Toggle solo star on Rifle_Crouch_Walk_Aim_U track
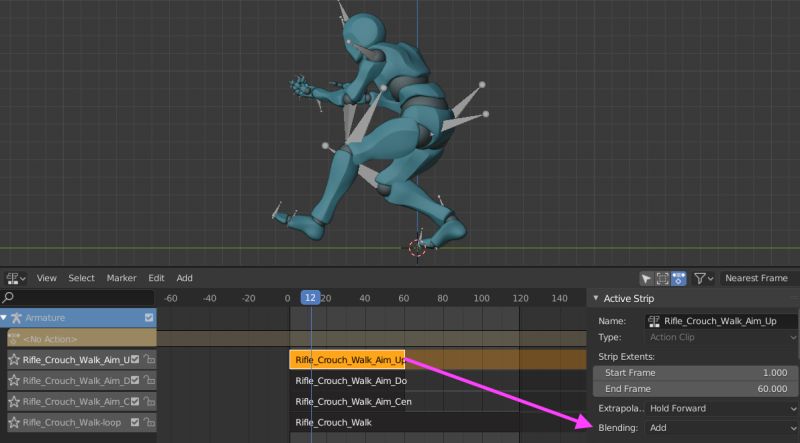Screen dimensions: 800x443 coord(14,360)
